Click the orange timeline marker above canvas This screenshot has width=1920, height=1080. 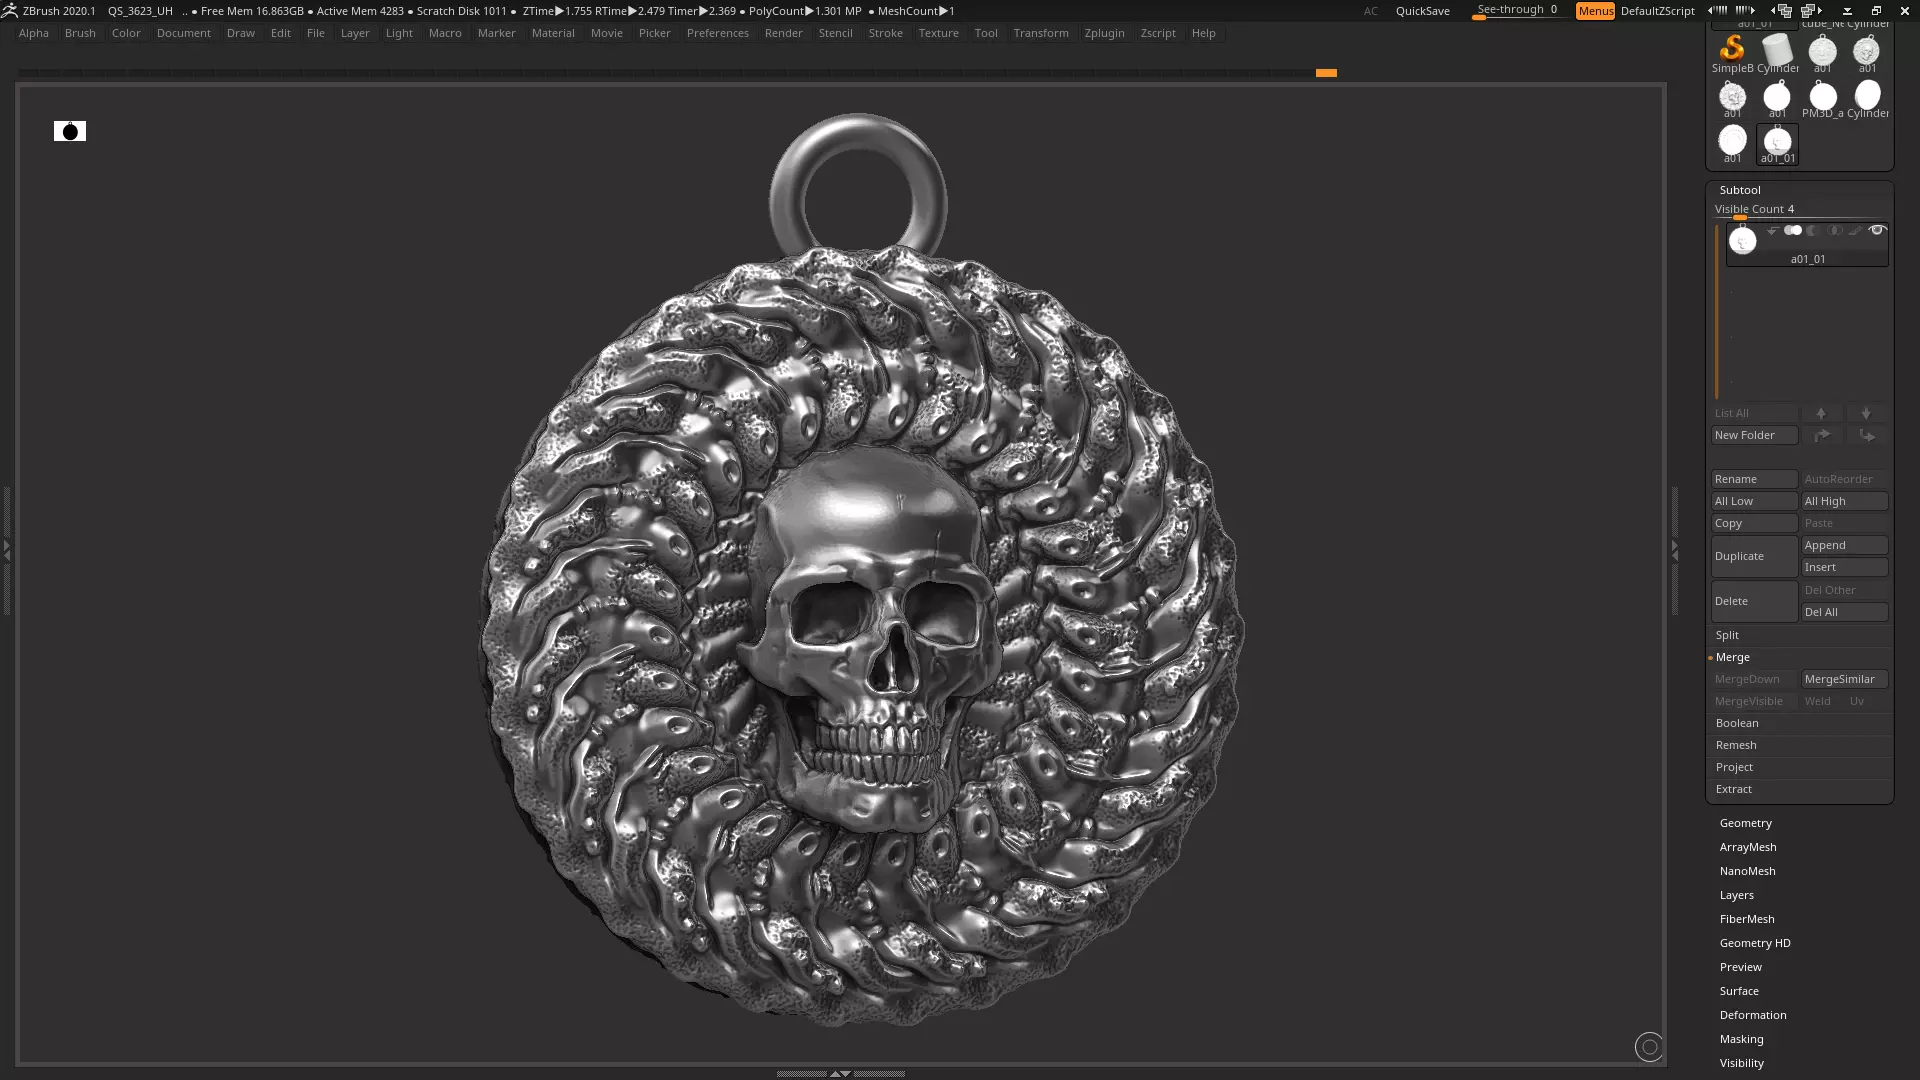(1326, 73)
